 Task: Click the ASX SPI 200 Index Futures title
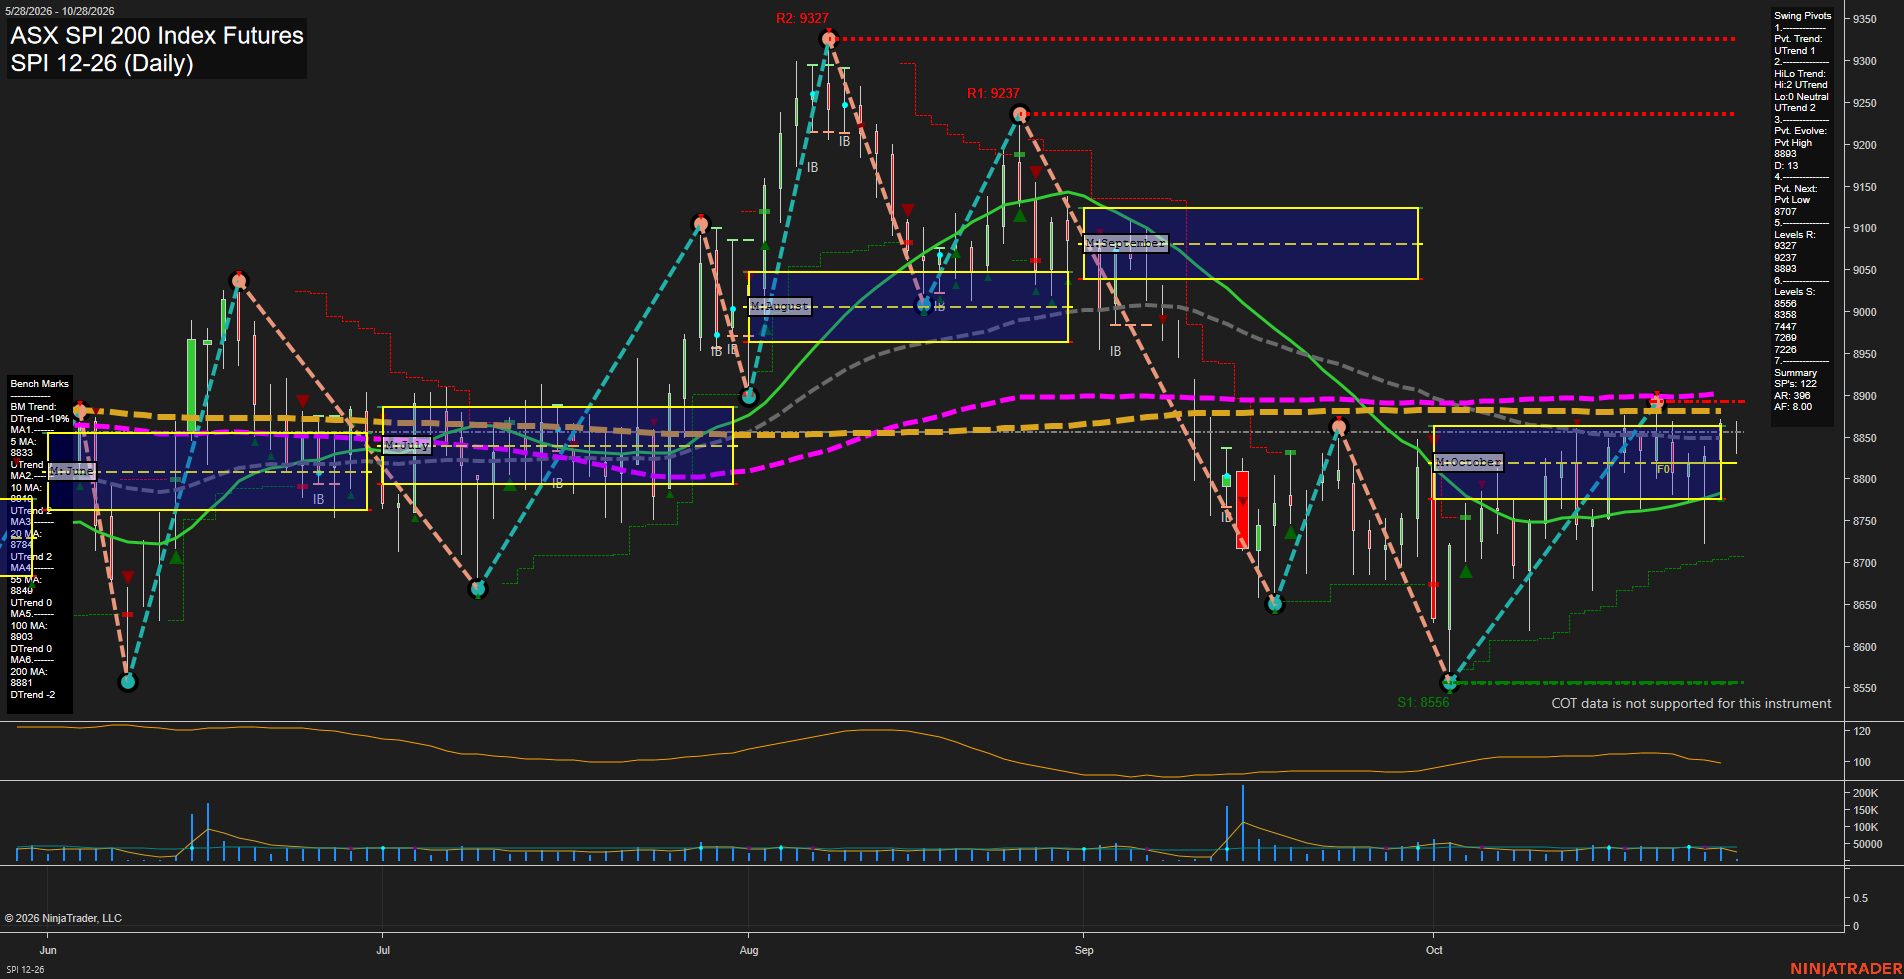click(157, 36)
